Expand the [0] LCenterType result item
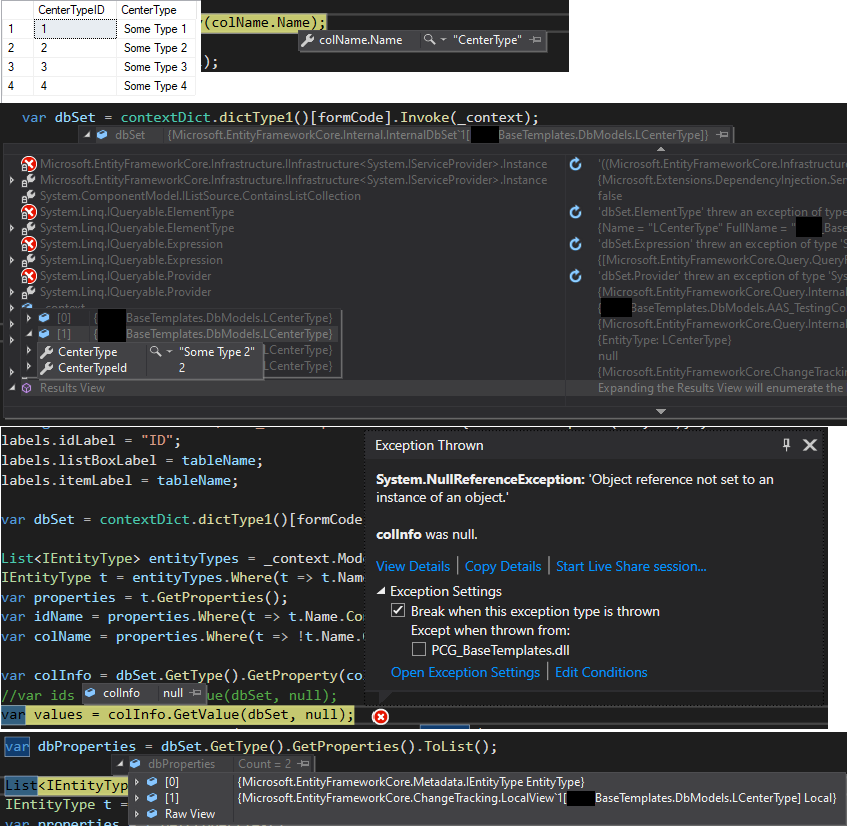 [x=29, y=318]
